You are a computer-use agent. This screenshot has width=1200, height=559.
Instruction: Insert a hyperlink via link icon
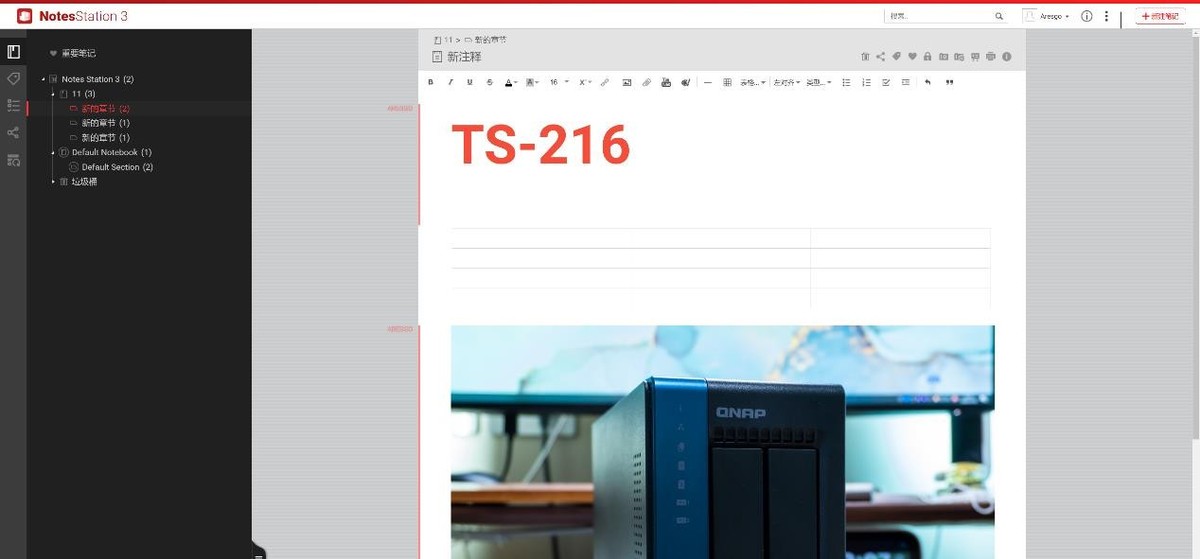605,82
